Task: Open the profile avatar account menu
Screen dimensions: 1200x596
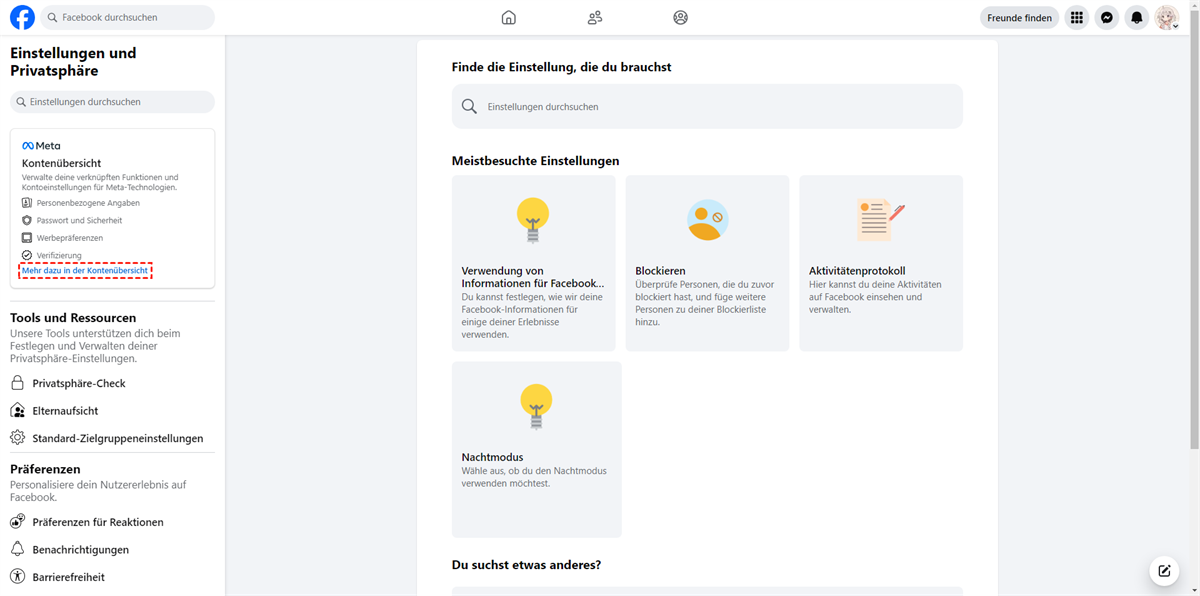Action: tap(1167, 17)
